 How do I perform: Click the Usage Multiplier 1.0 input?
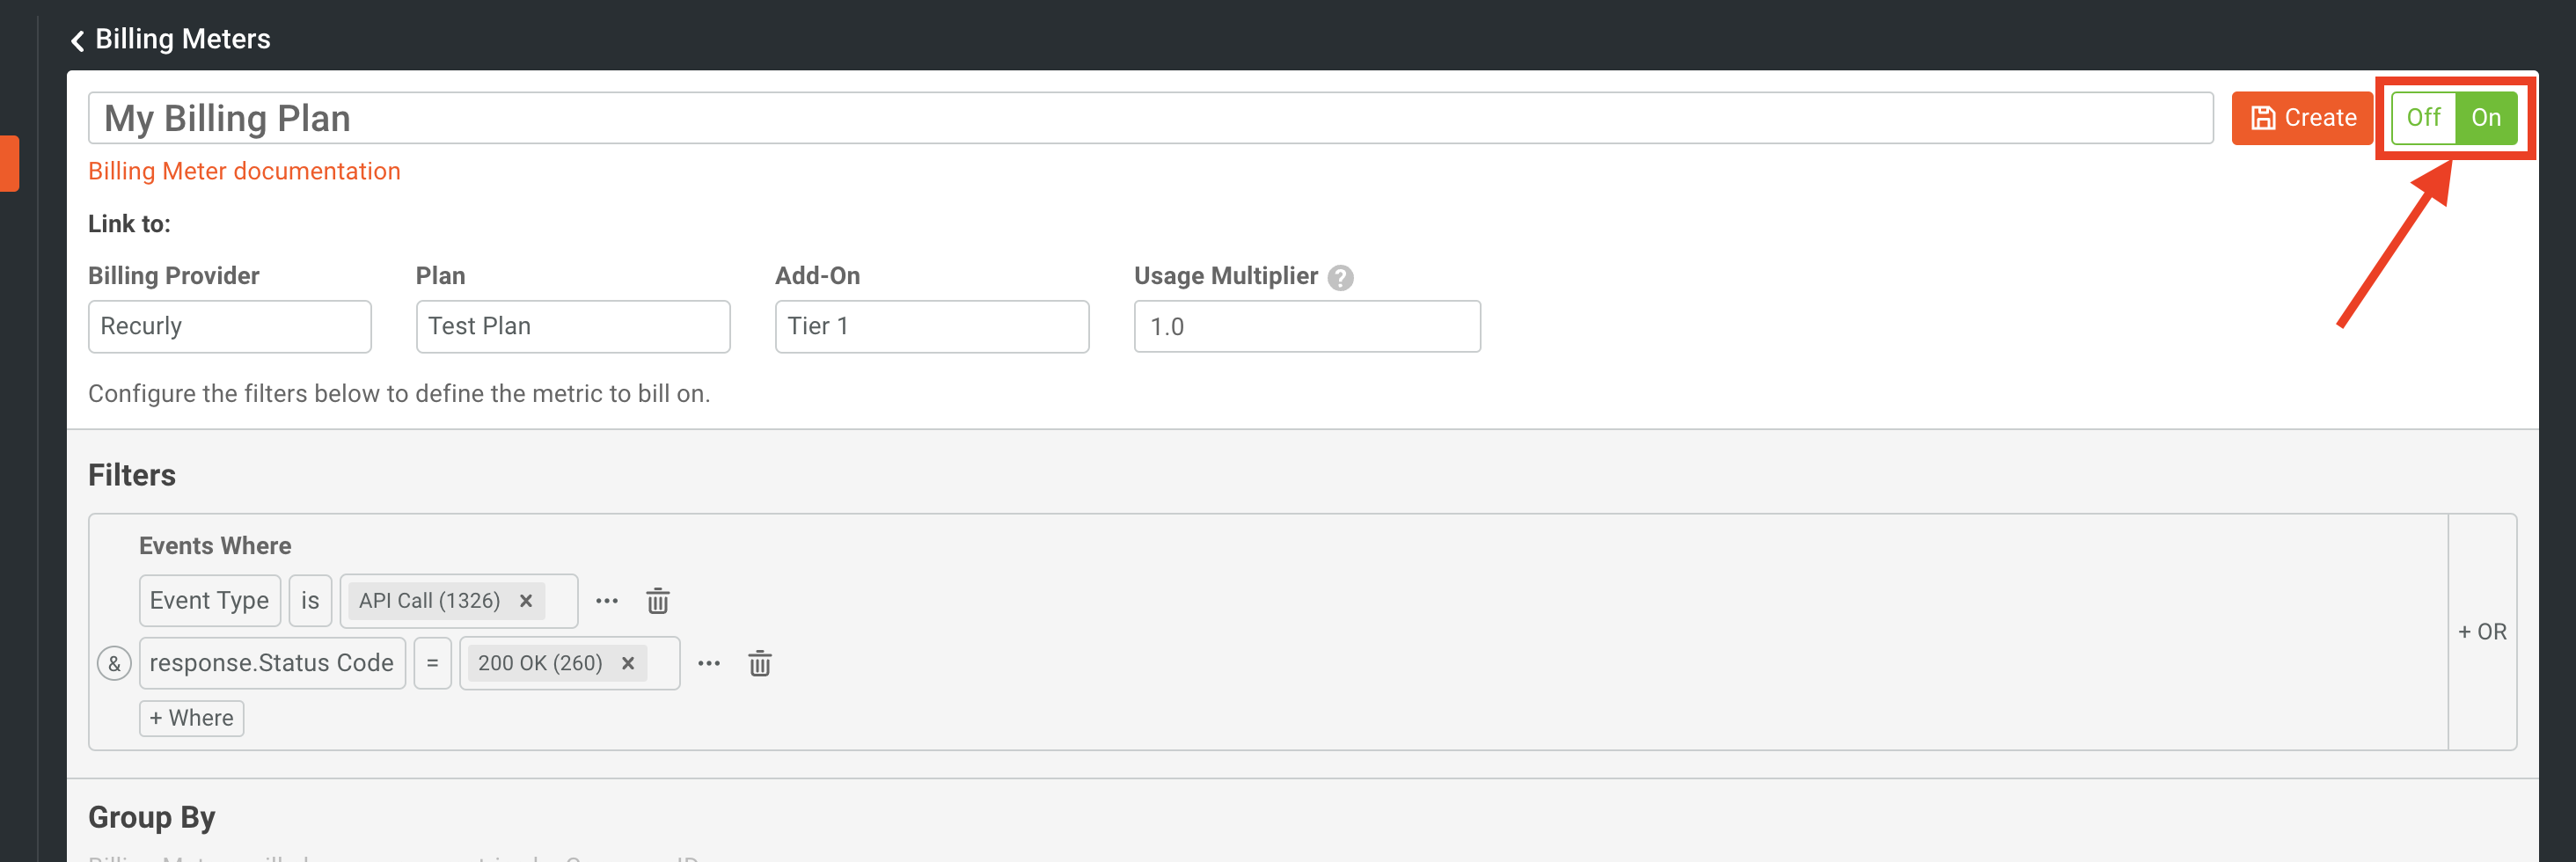pos(1307,326)
